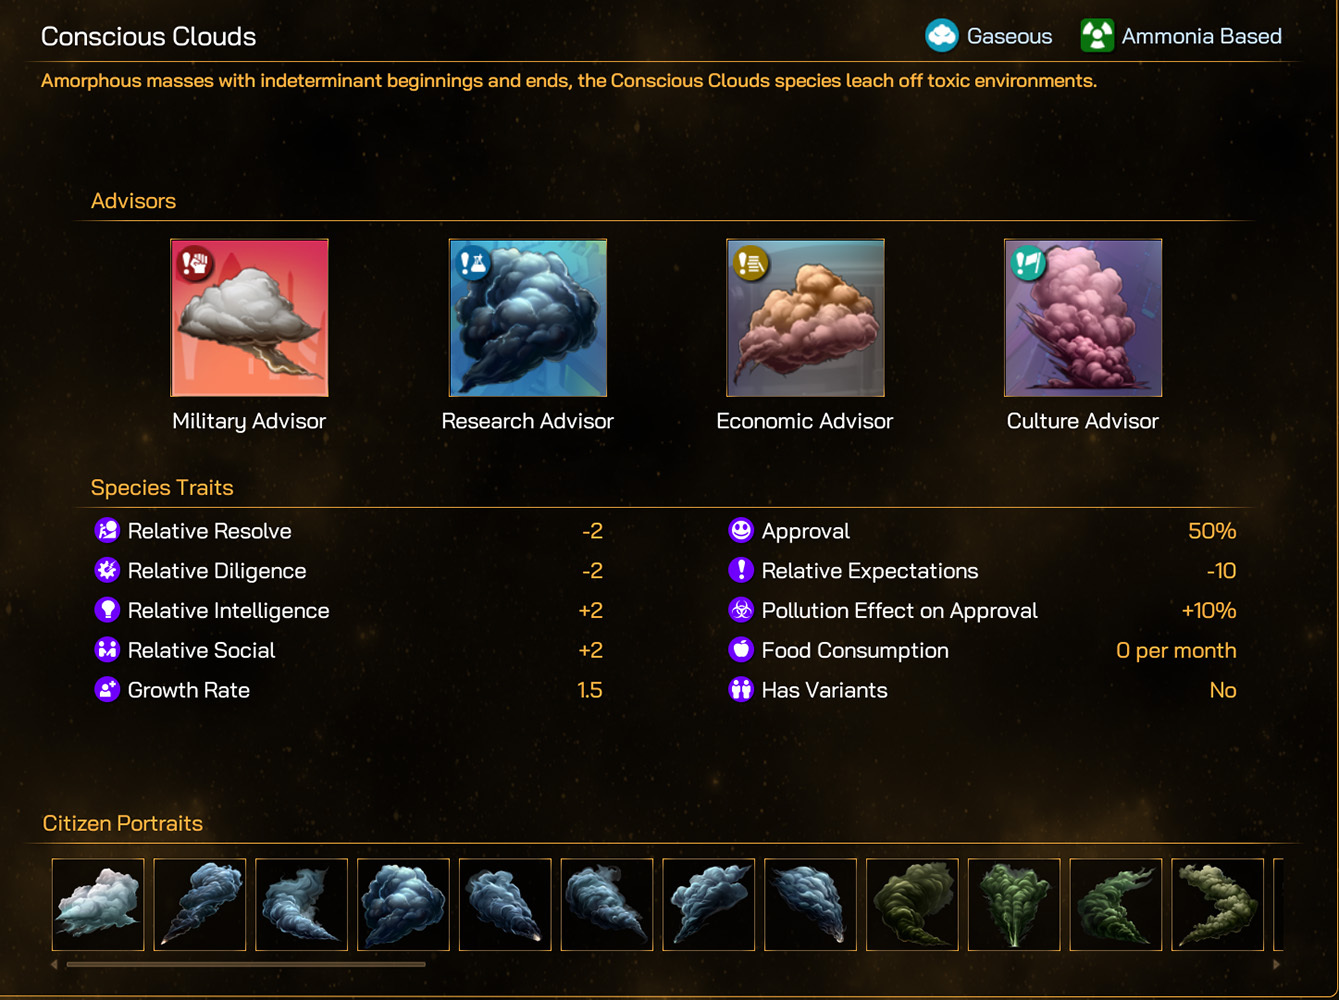Screen dimensions: 1339x1000
Task: Click the citizen portraits horizontal scrollbar track
Action: [x=665, y=965]
